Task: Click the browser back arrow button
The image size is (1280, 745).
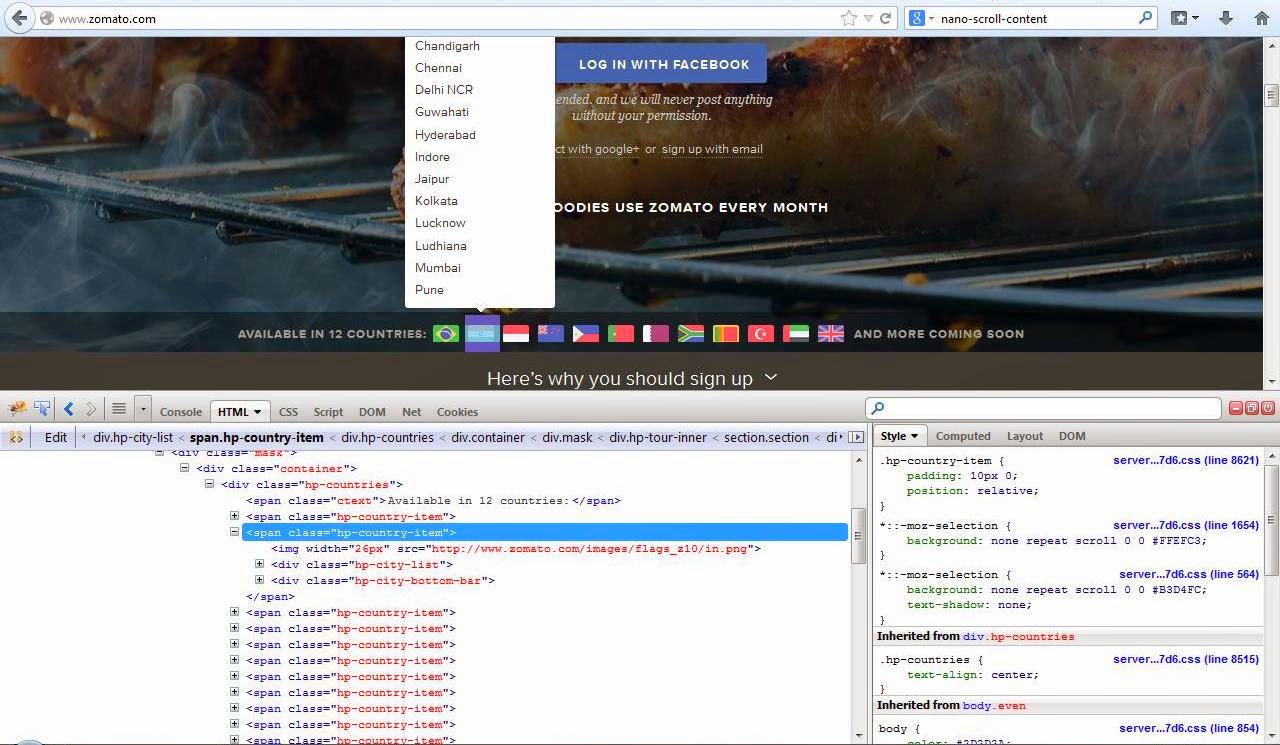Action: pyautogui.click(x=19, y=18)
